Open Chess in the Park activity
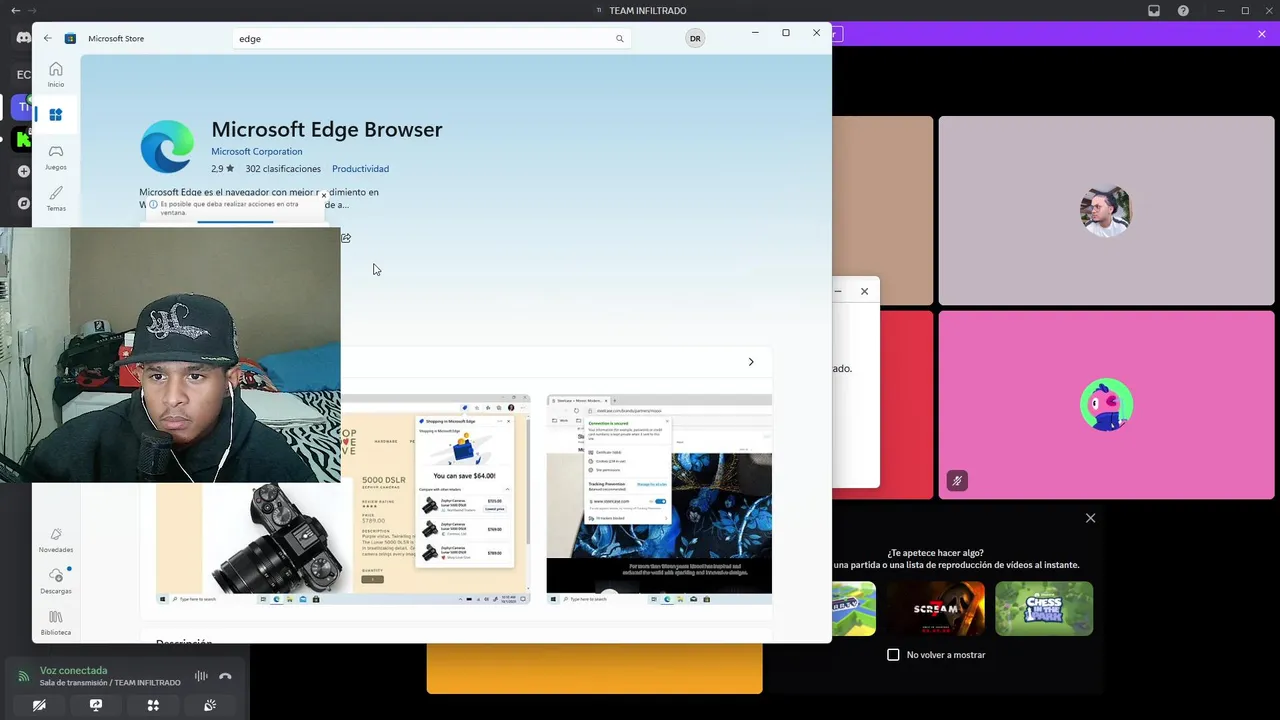 (x=1044, y=608)
